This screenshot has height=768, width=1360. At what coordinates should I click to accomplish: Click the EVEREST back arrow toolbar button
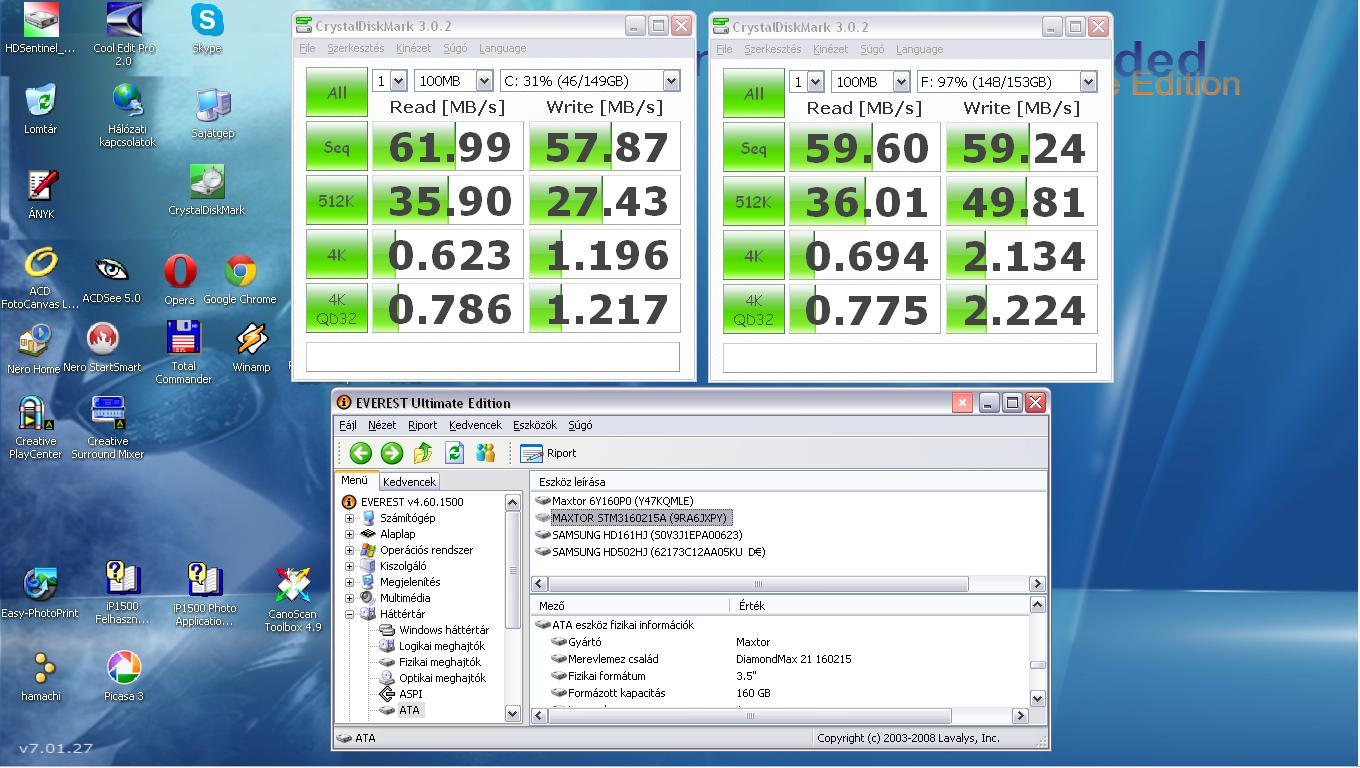click(x=361, y=453)
